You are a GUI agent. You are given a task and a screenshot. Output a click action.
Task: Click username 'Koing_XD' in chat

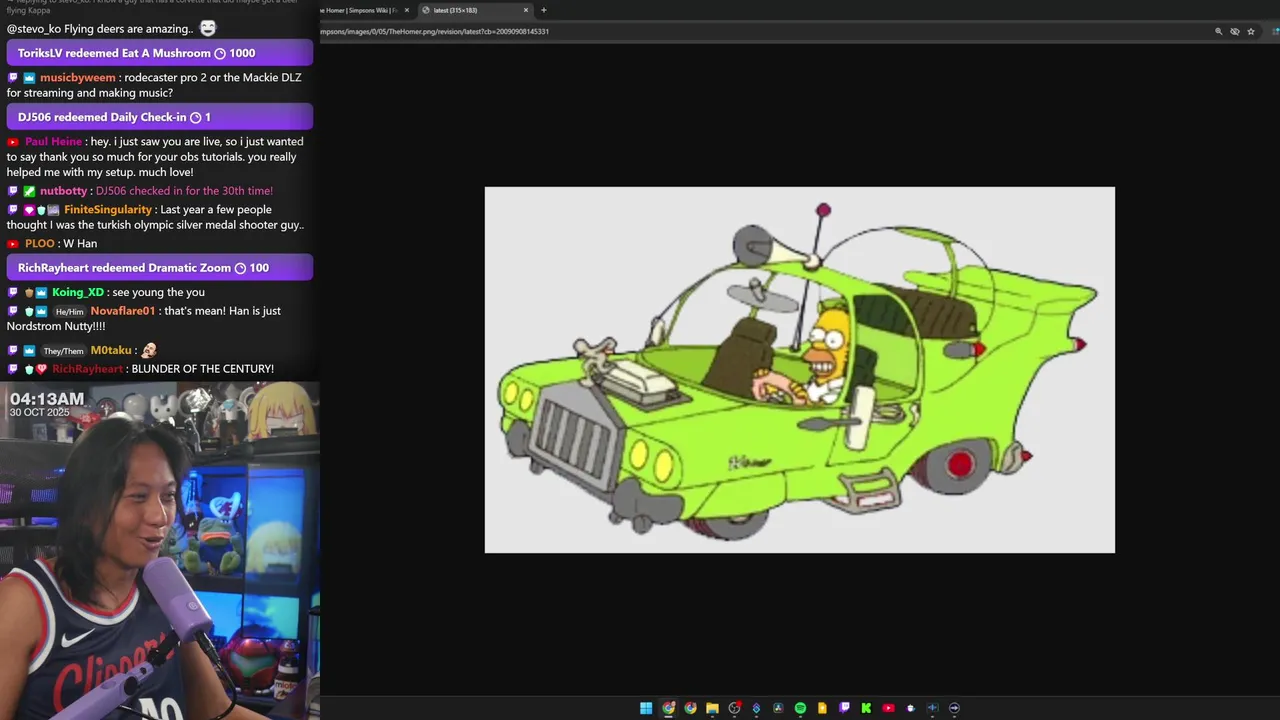[x=78, y=292]
